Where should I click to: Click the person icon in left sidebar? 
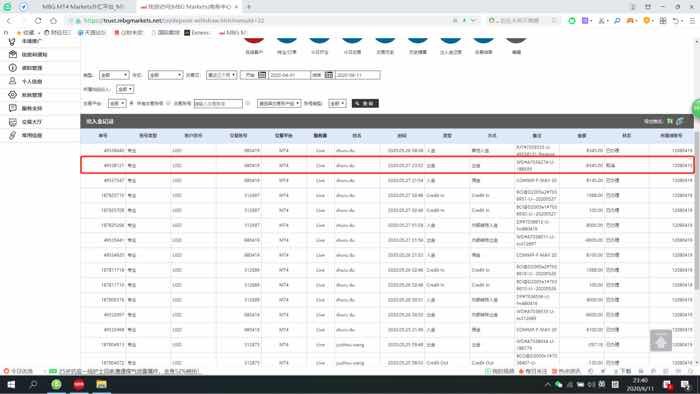click(12, 81)
